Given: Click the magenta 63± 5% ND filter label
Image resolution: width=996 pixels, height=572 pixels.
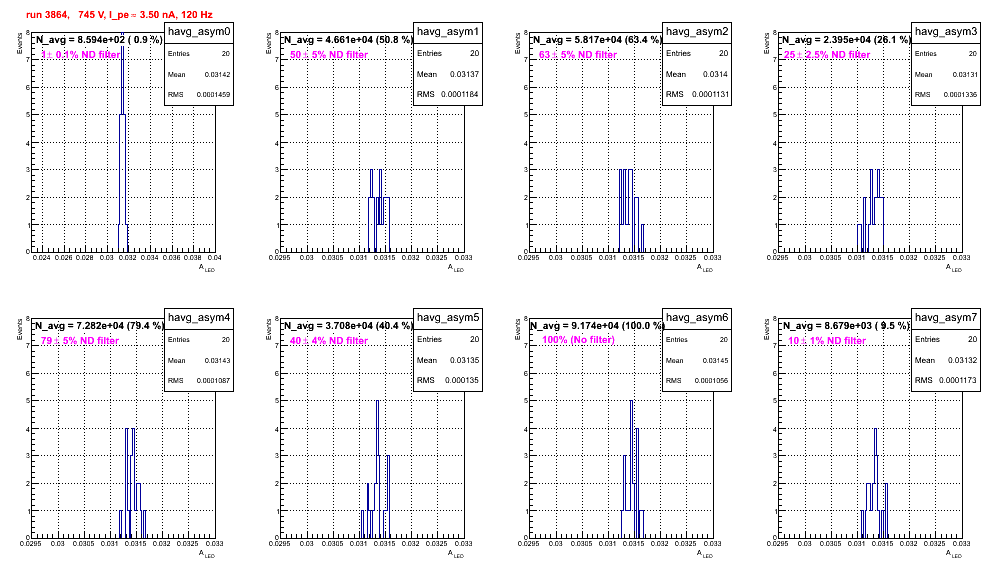Looking at the screenshot, I should [578, 55].
